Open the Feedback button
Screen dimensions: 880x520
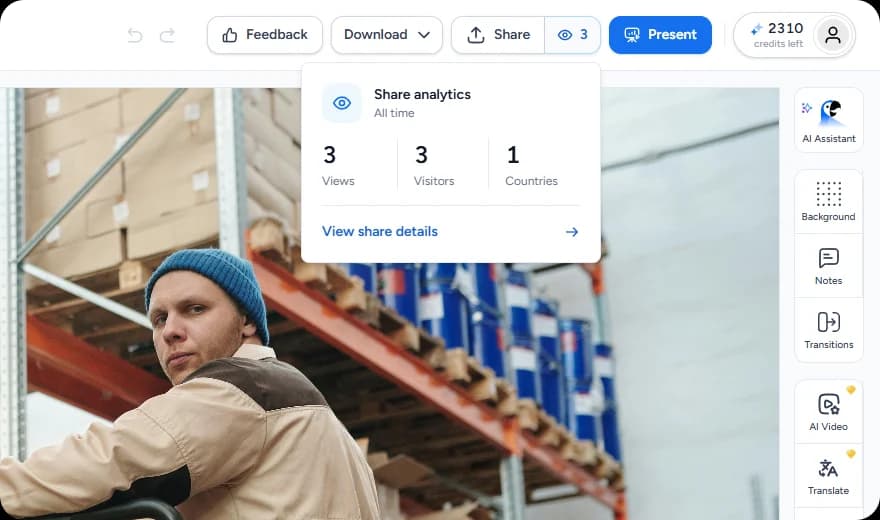pos(265,35)
